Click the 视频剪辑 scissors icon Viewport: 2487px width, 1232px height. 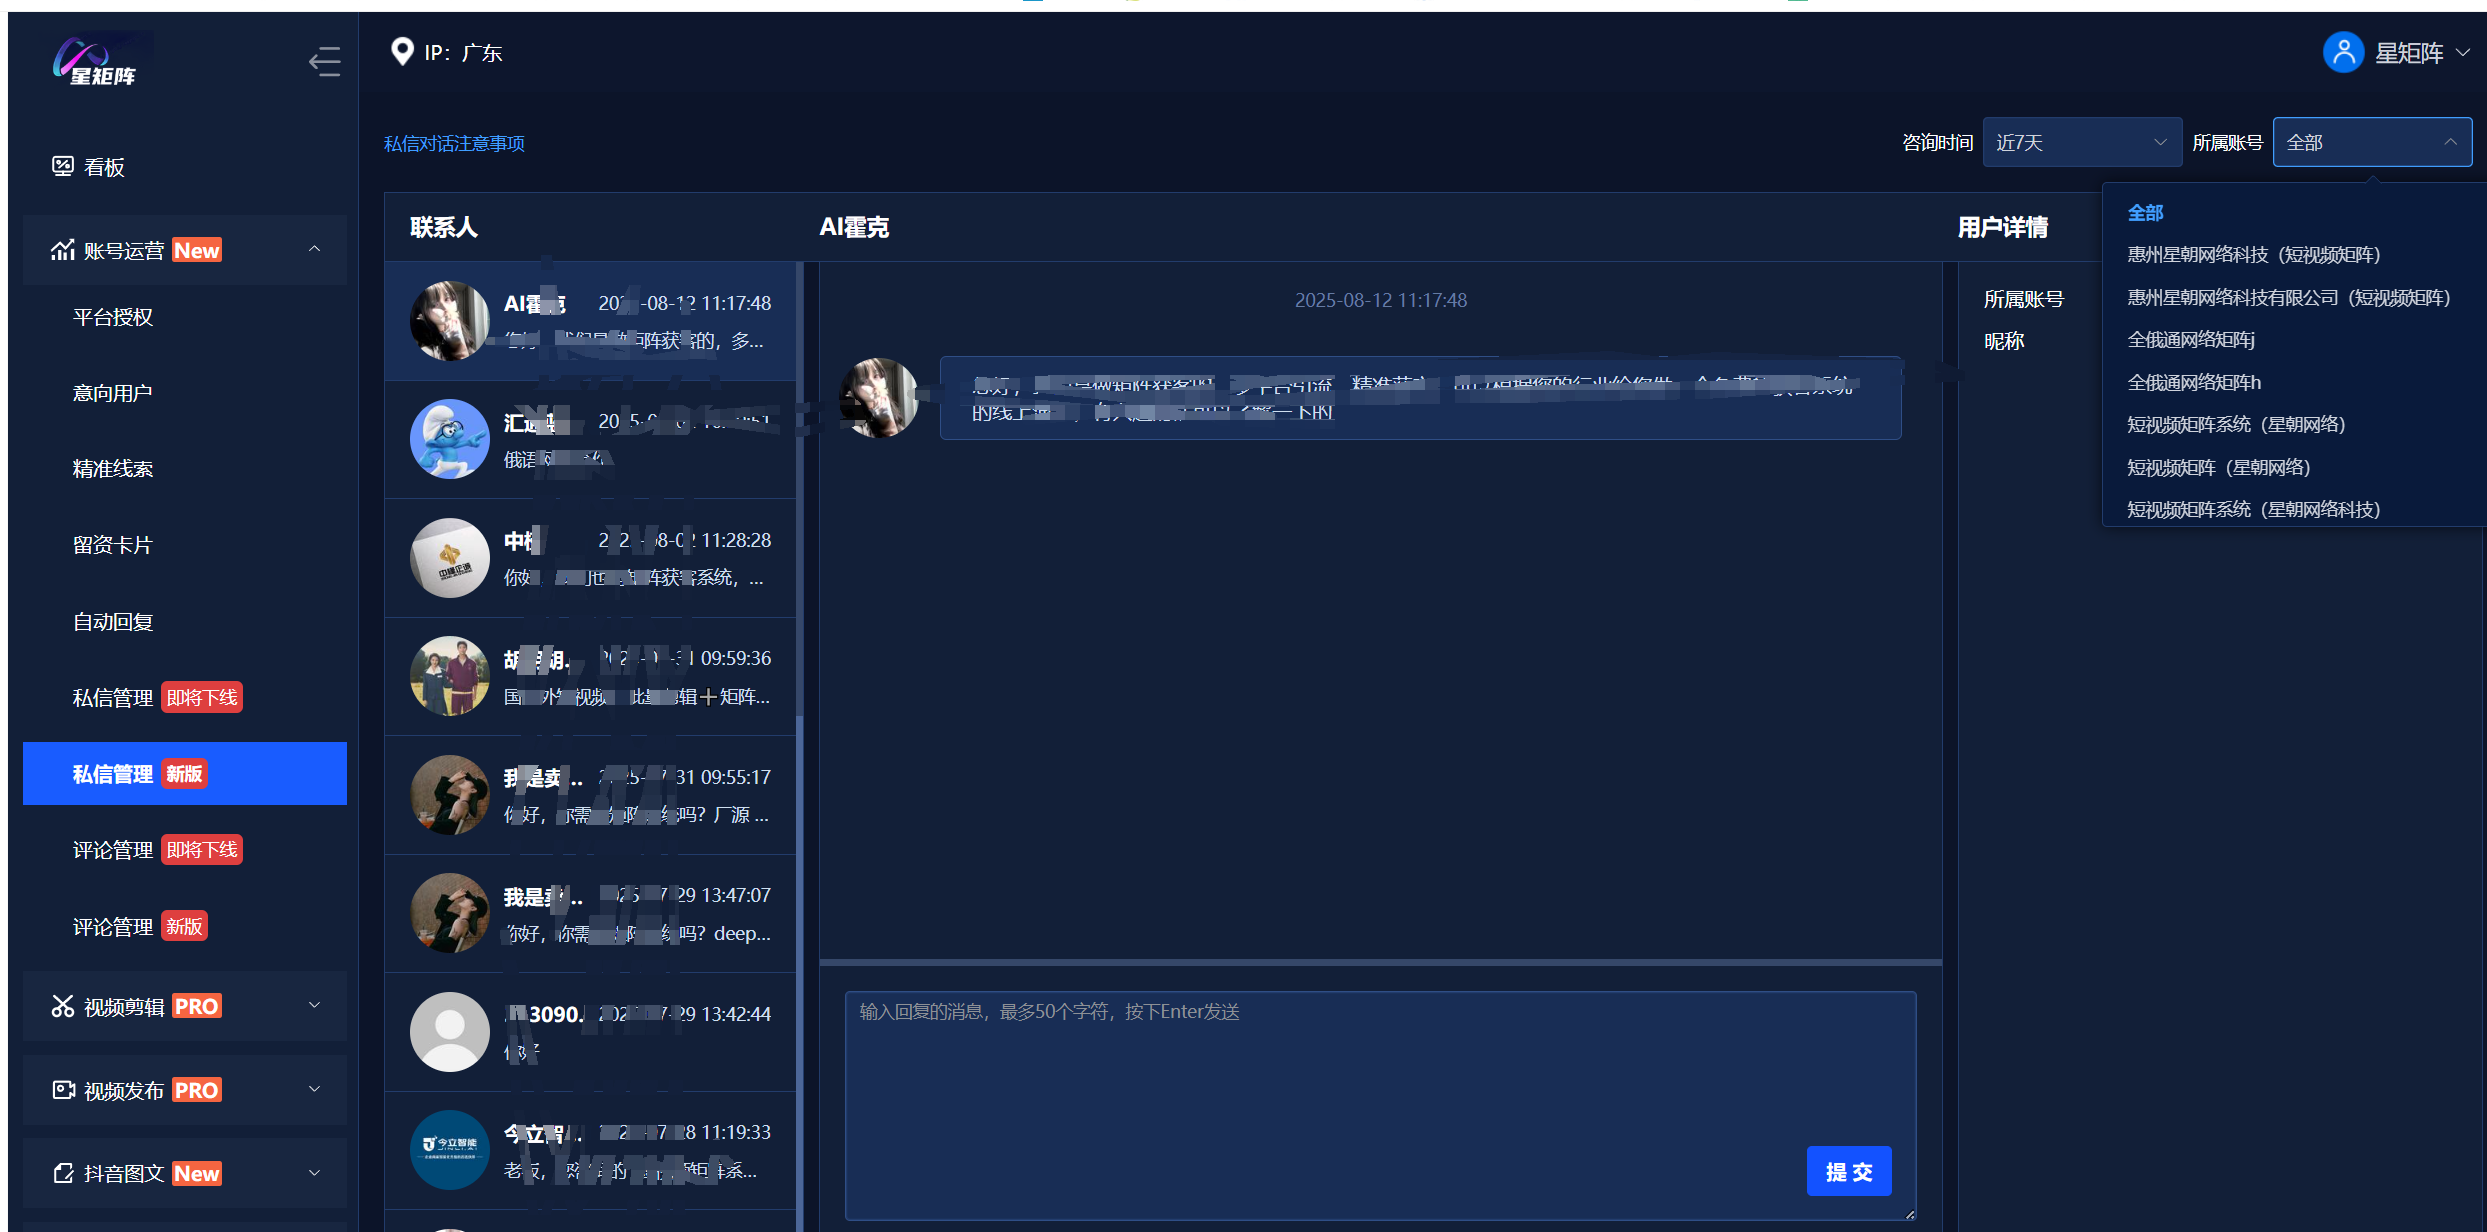(63, 1006)
